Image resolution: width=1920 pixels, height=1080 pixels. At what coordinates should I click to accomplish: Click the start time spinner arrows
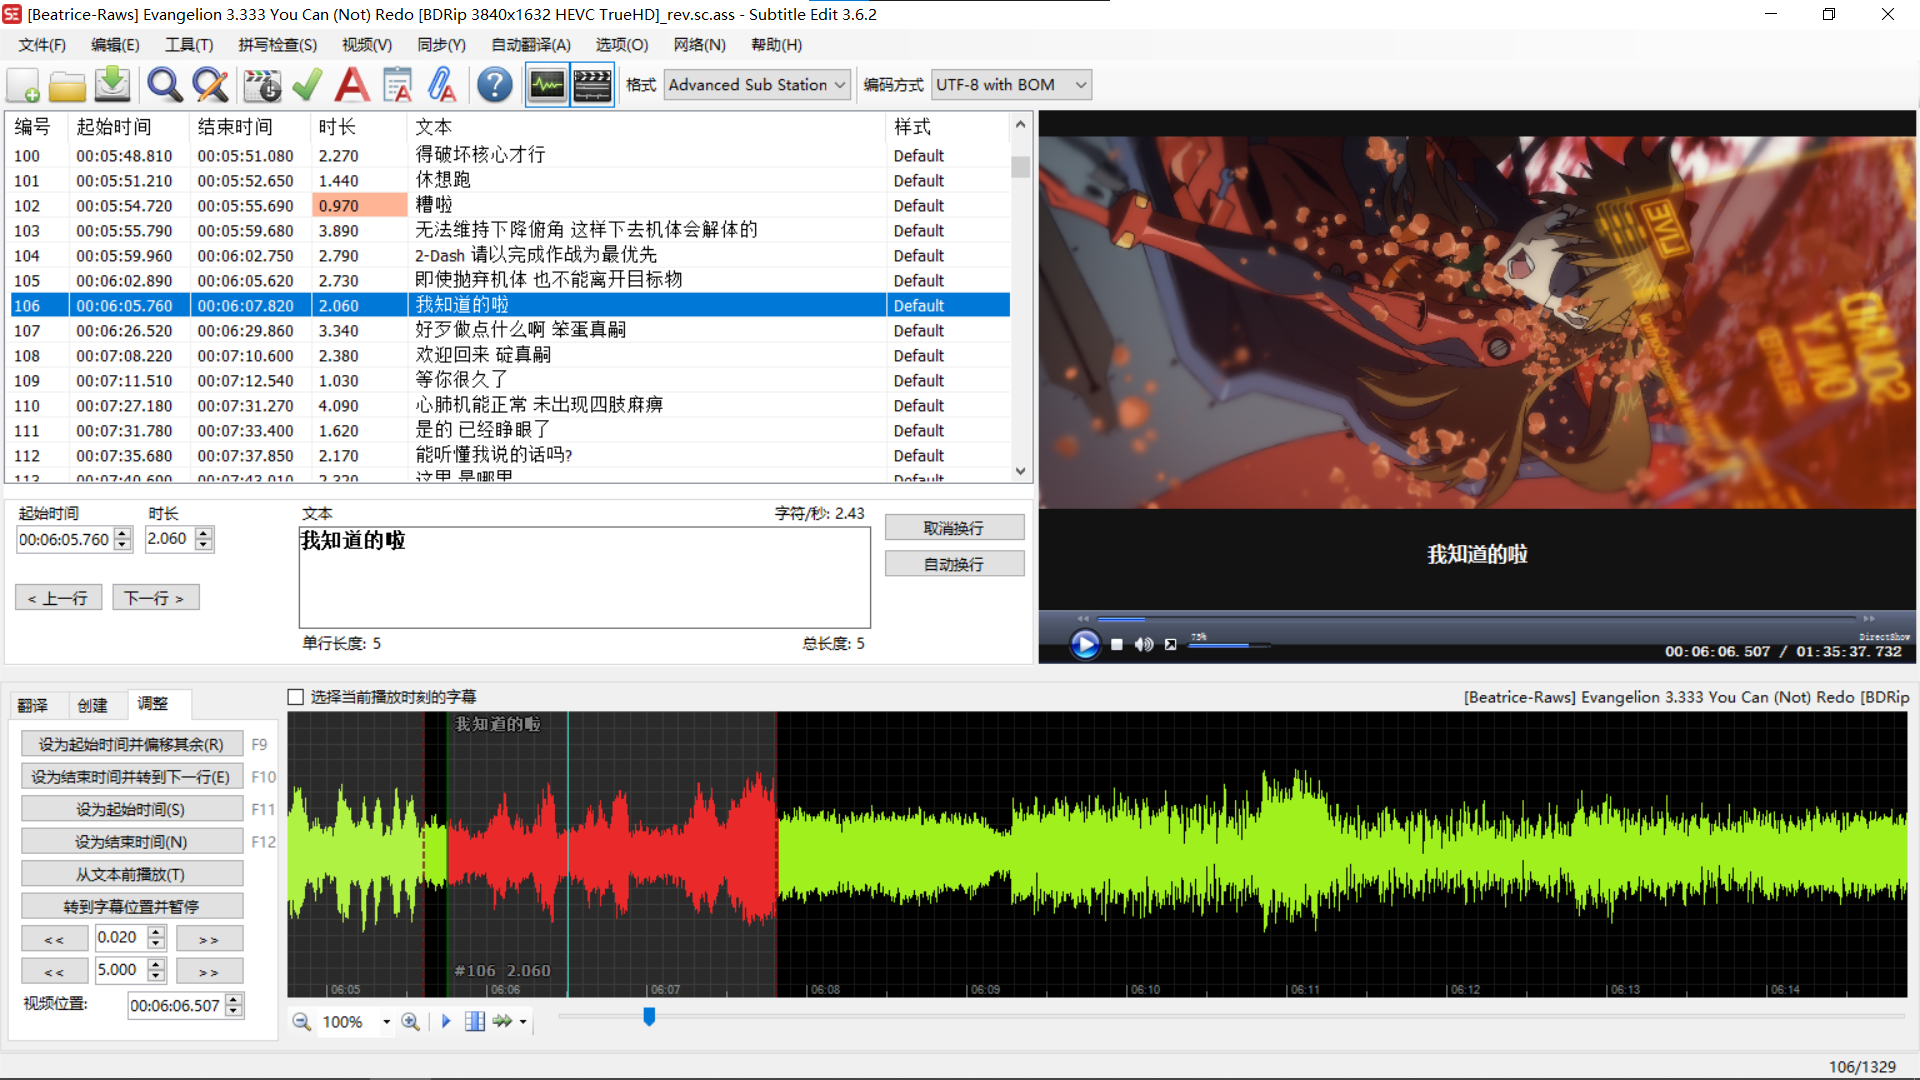click(123, 540)
